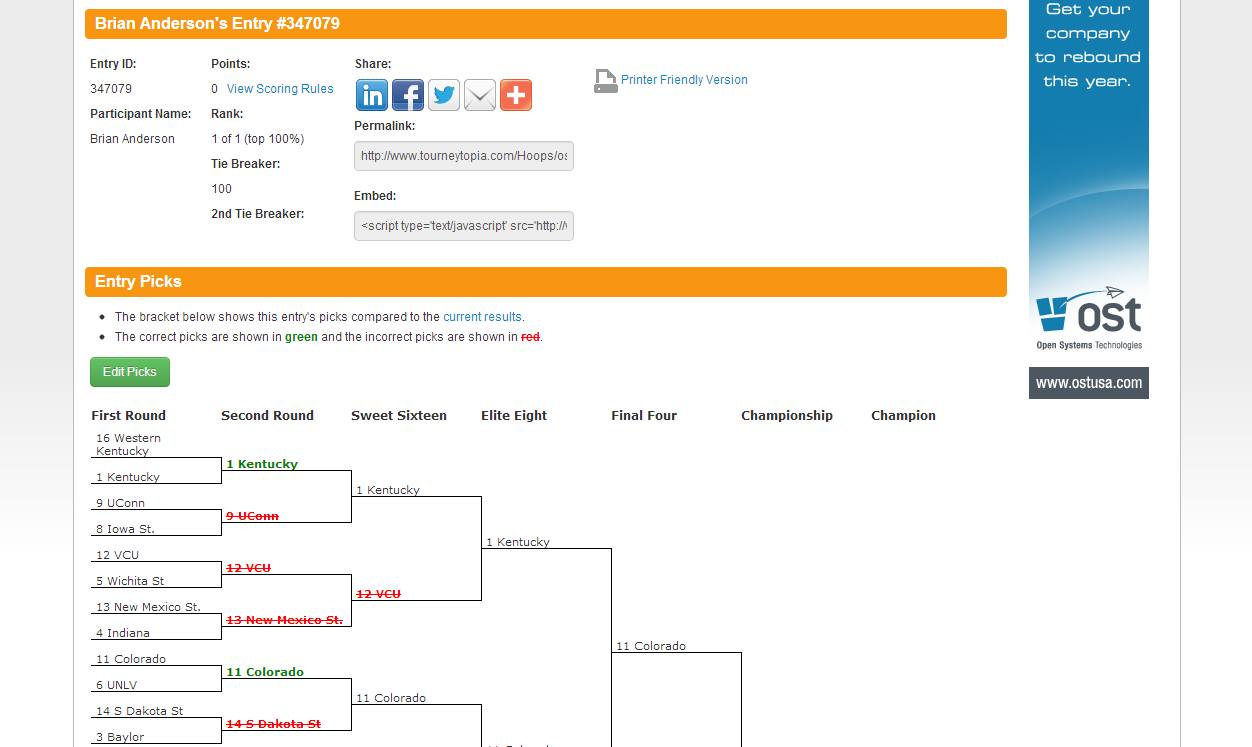This screenshot has height=747, width=1252.
Task: Click 1 Kentucky in Elite Eight
Action: [518, 542]
